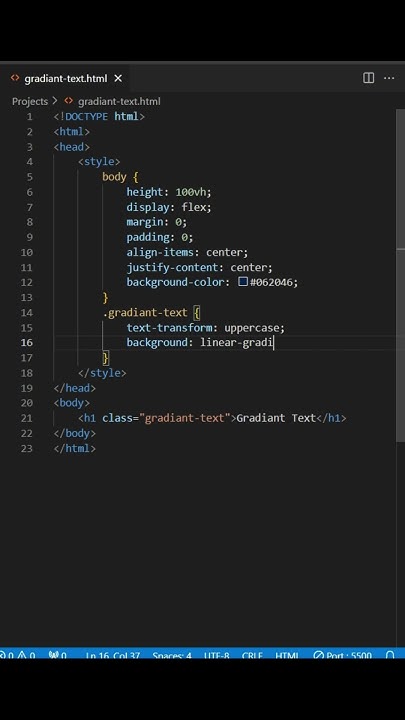Click 'display: flex;' declaration
This screenshot has width=405, height=720.
(x=169, y=207)
